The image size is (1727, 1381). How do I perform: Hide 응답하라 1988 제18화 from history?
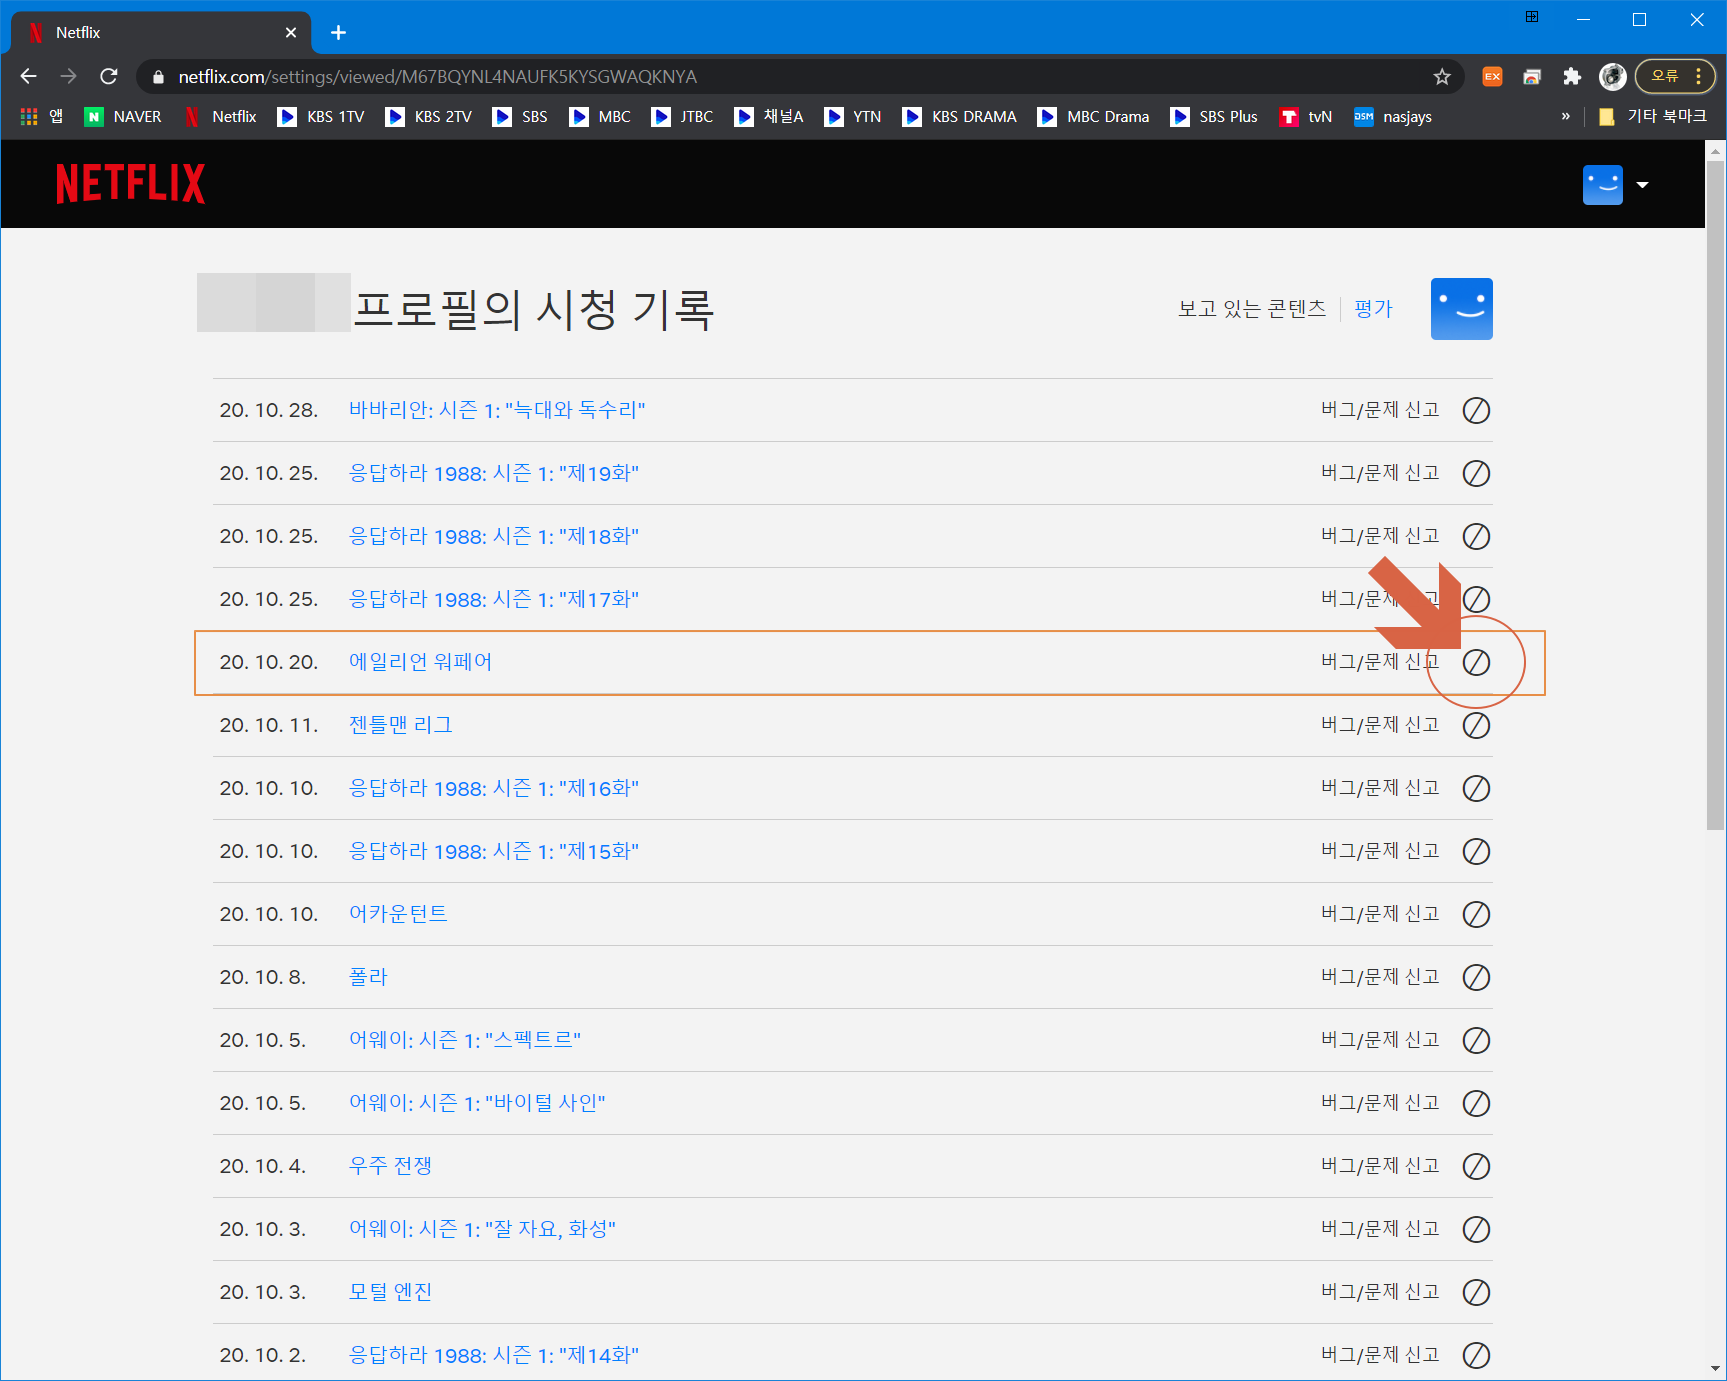point(1476,536)
